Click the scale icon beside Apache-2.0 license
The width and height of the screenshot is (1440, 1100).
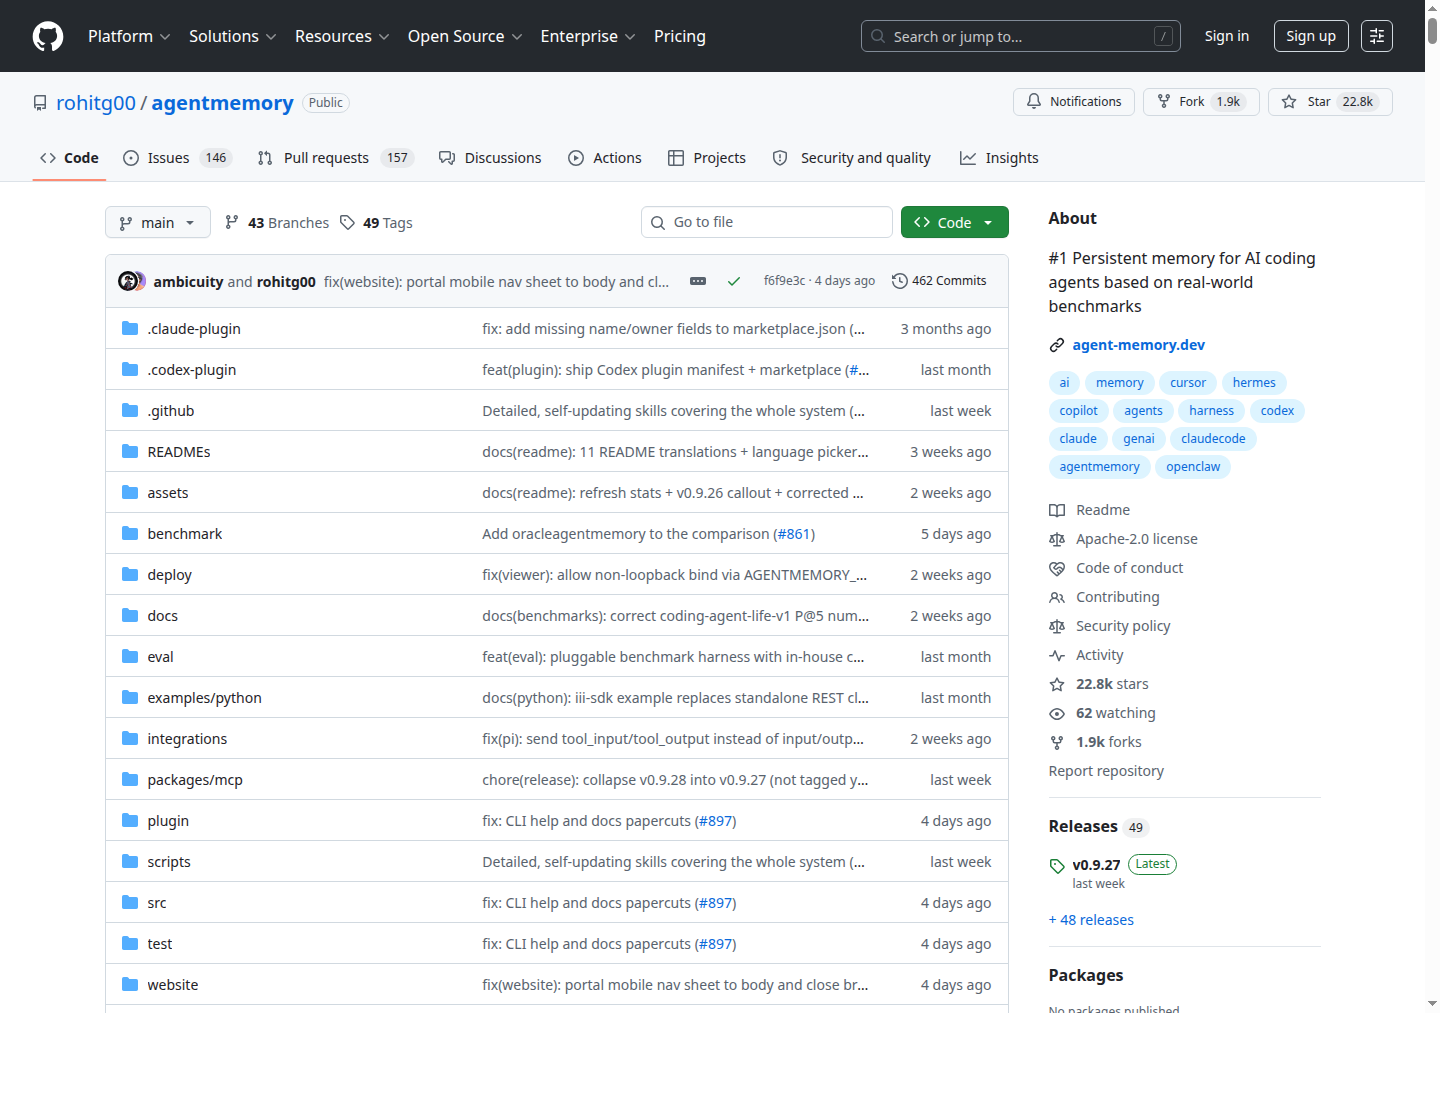coord(1057,539)
